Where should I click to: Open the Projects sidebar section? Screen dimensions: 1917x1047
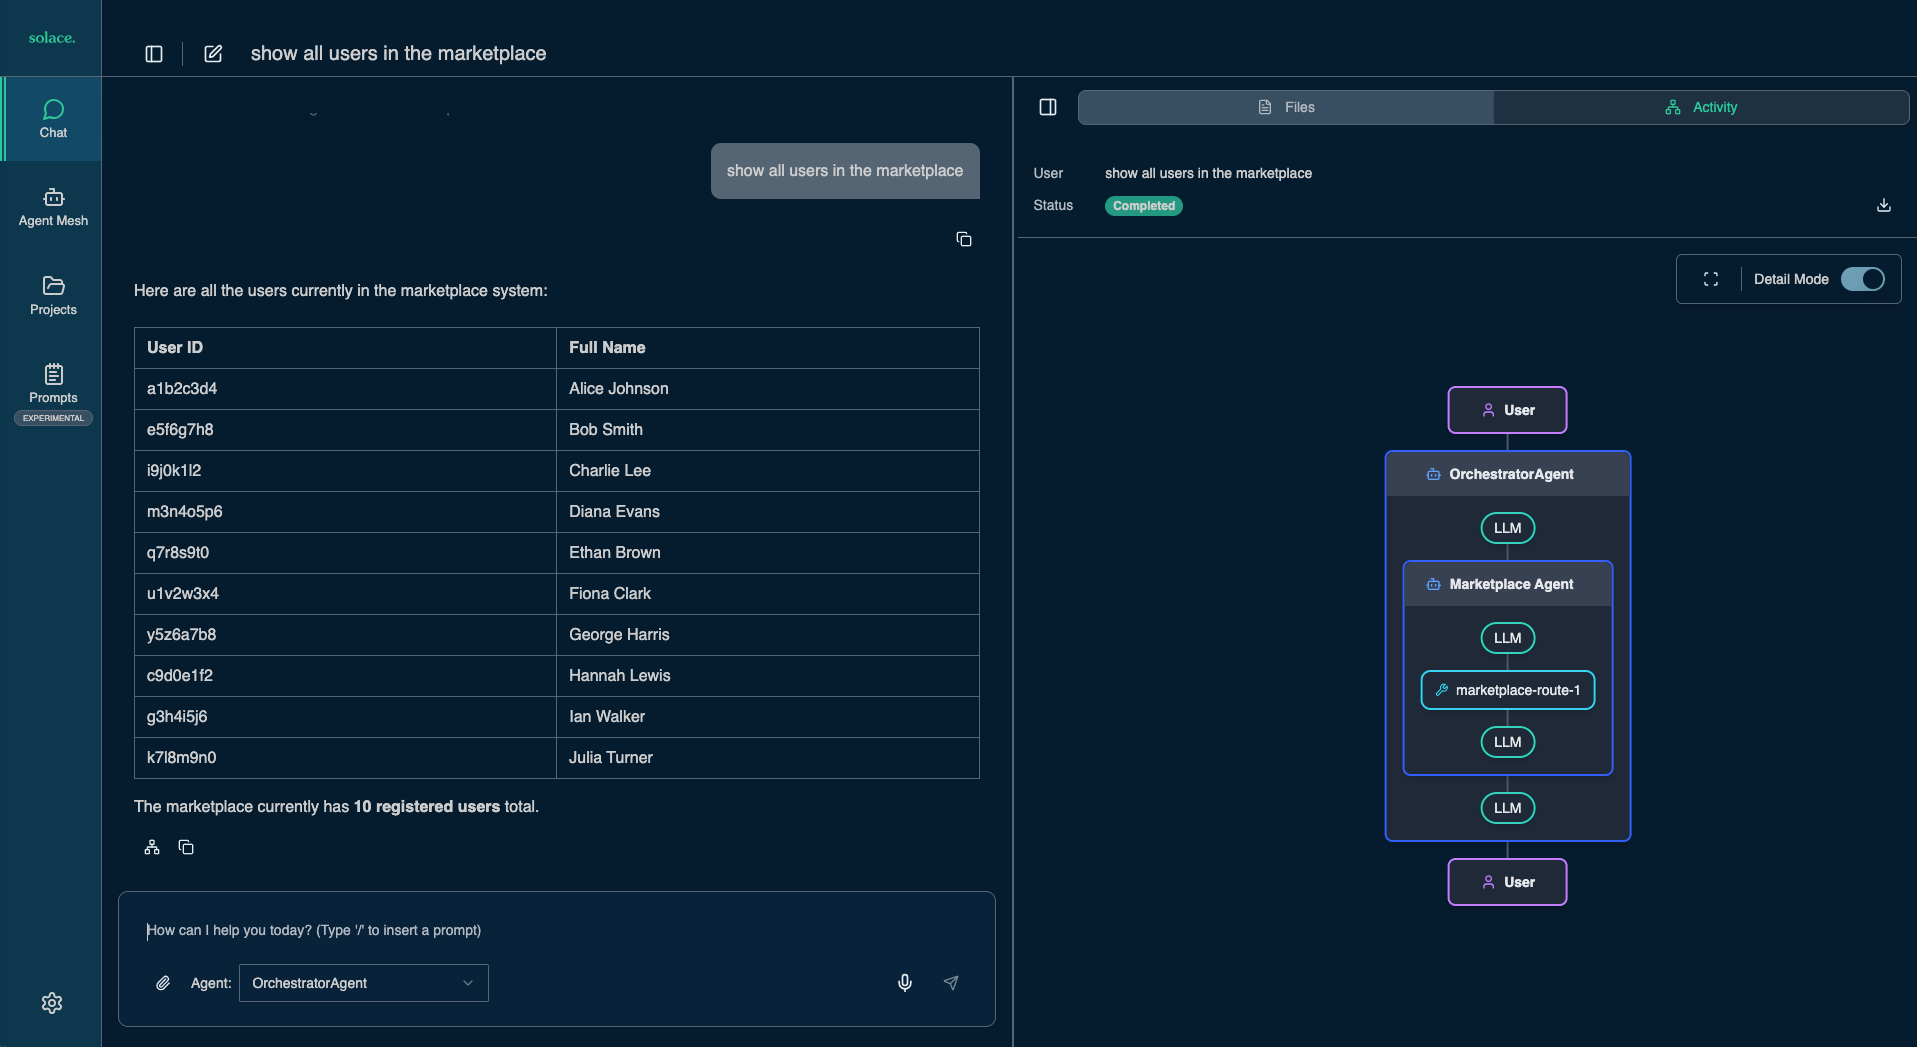click(53, 296)
